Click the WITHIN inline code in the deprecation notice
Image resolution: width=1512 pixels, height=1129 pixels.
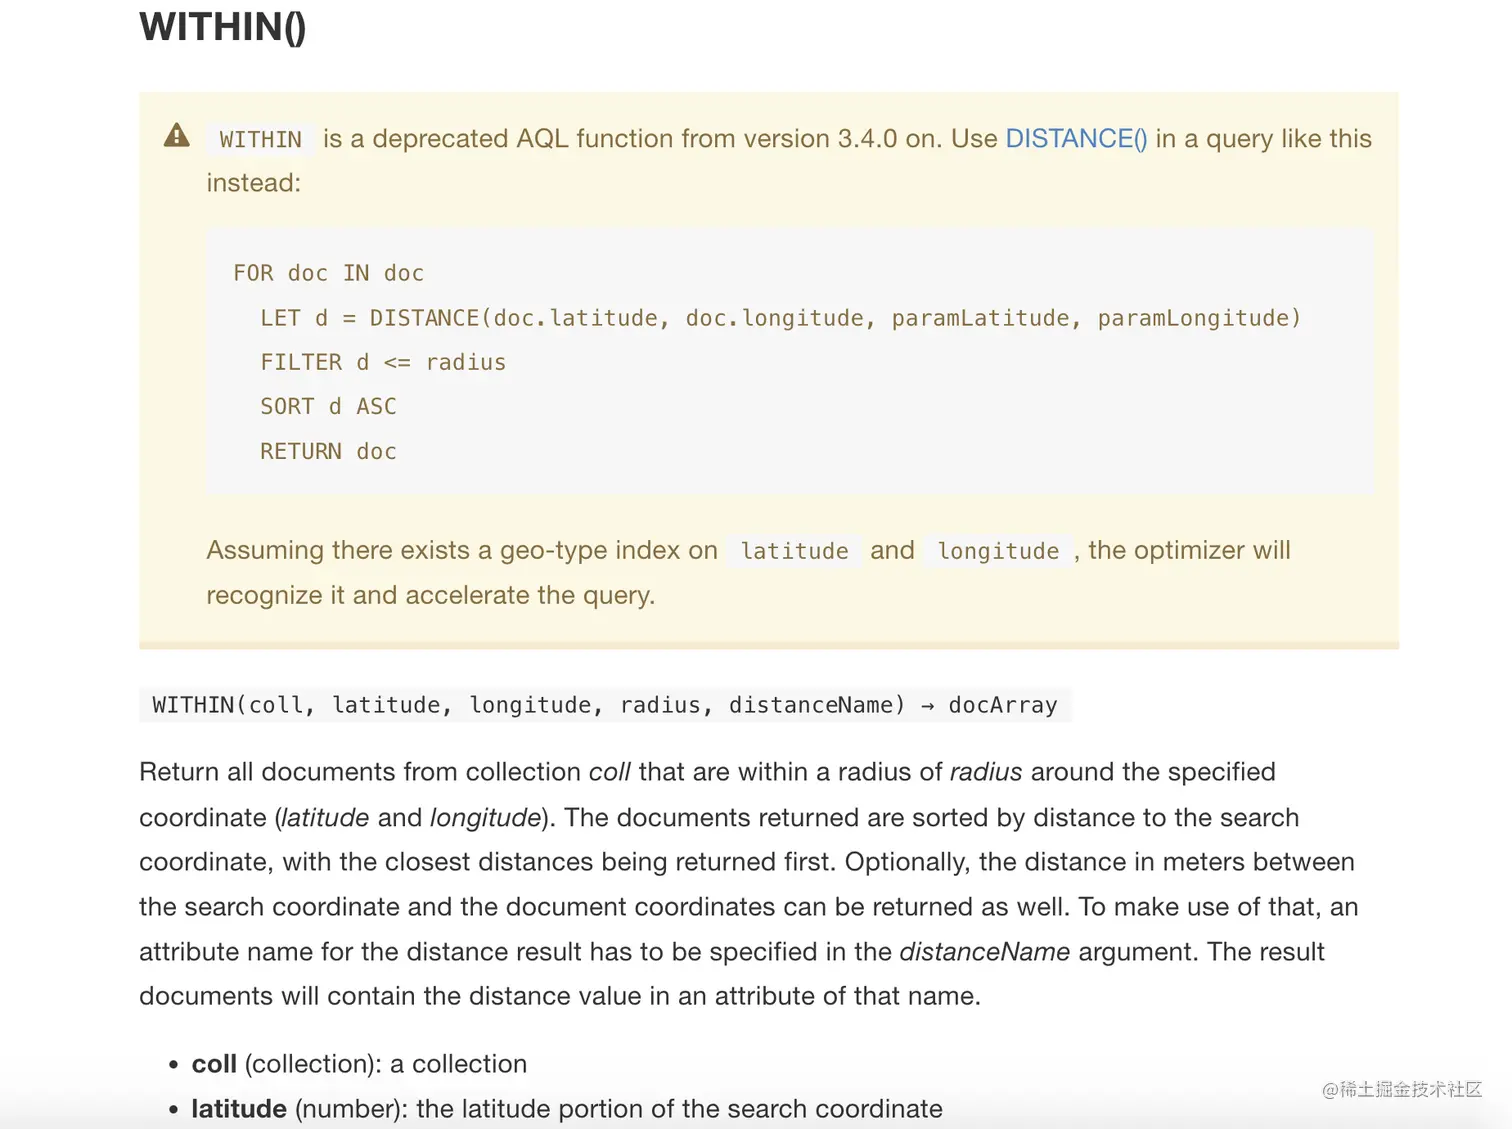260,139
